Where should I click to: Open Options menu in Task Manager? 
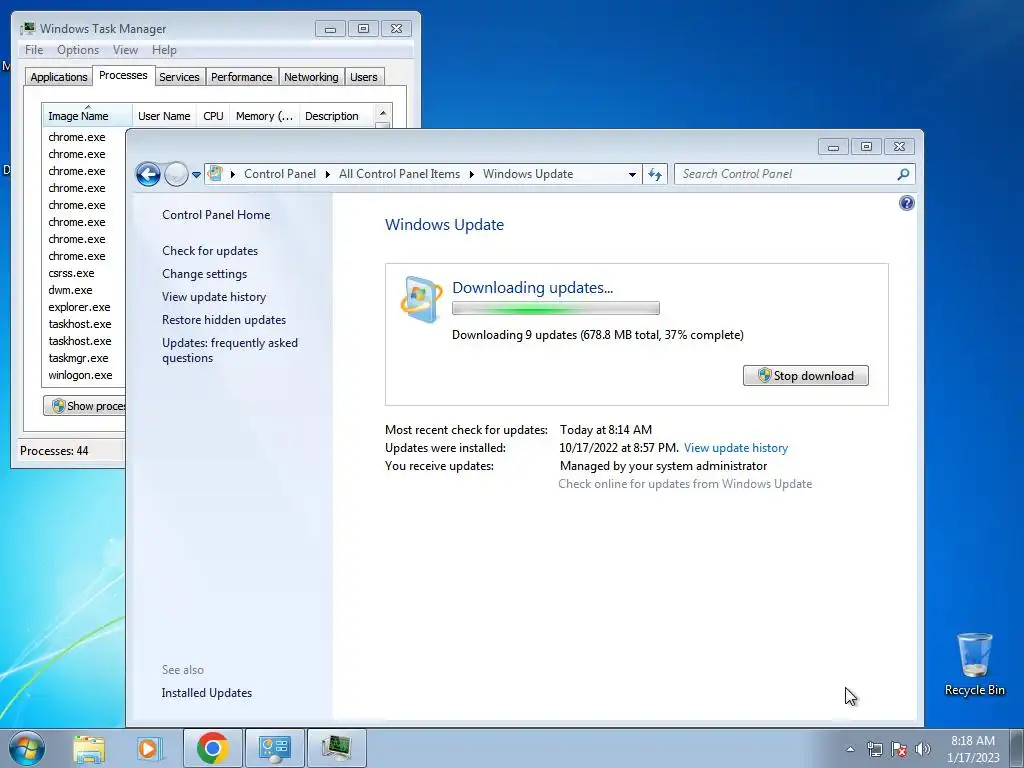click(x=78, y=50)
